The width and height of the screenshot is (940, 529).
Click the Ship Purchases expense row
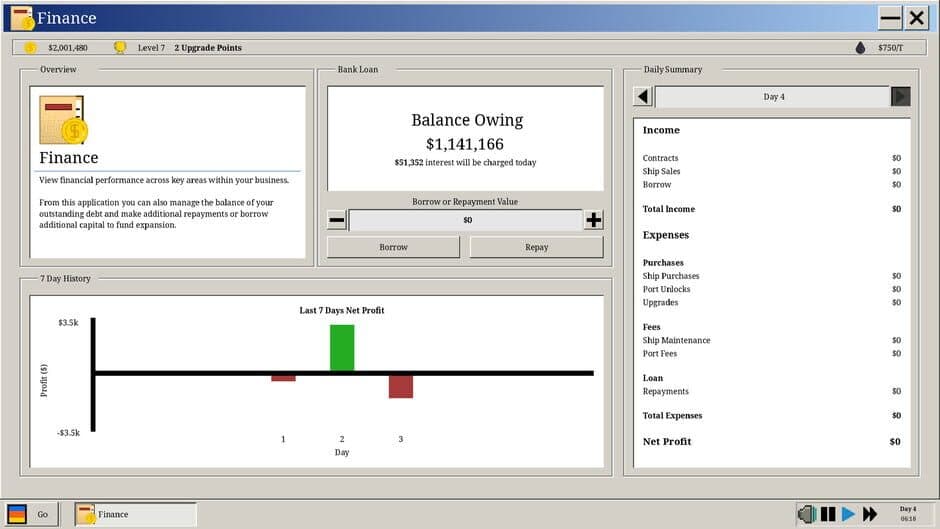(x=772, y=276)
